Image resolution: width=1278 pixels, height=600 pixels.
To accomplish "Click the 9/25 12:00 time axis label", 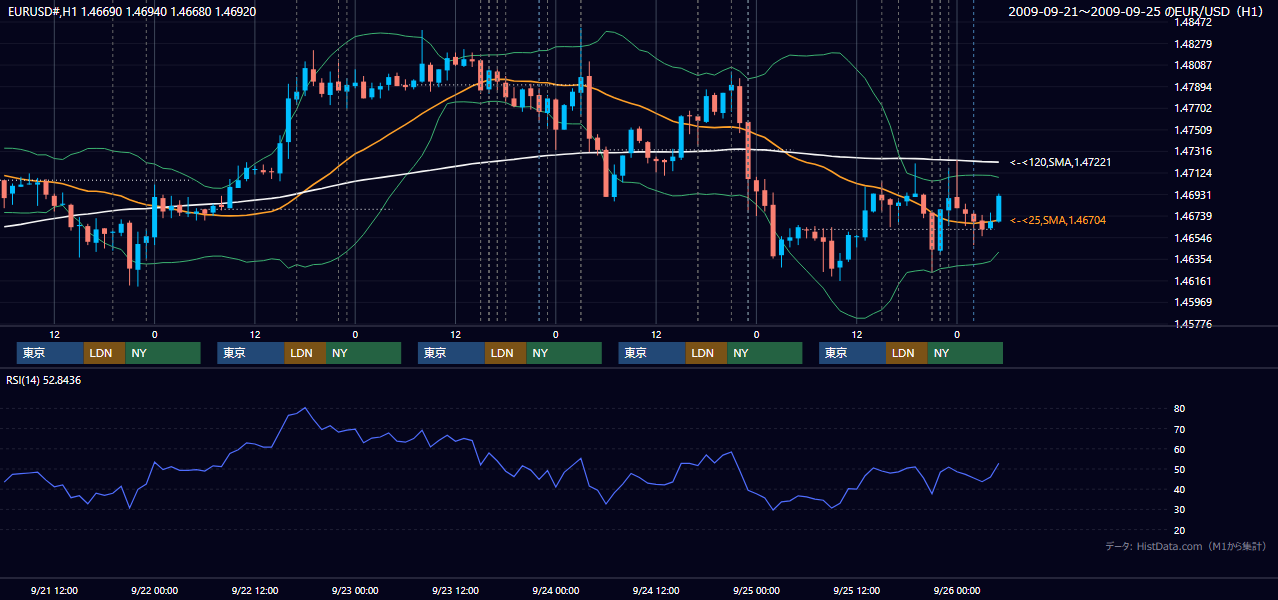I will click(x=856, y=591).
